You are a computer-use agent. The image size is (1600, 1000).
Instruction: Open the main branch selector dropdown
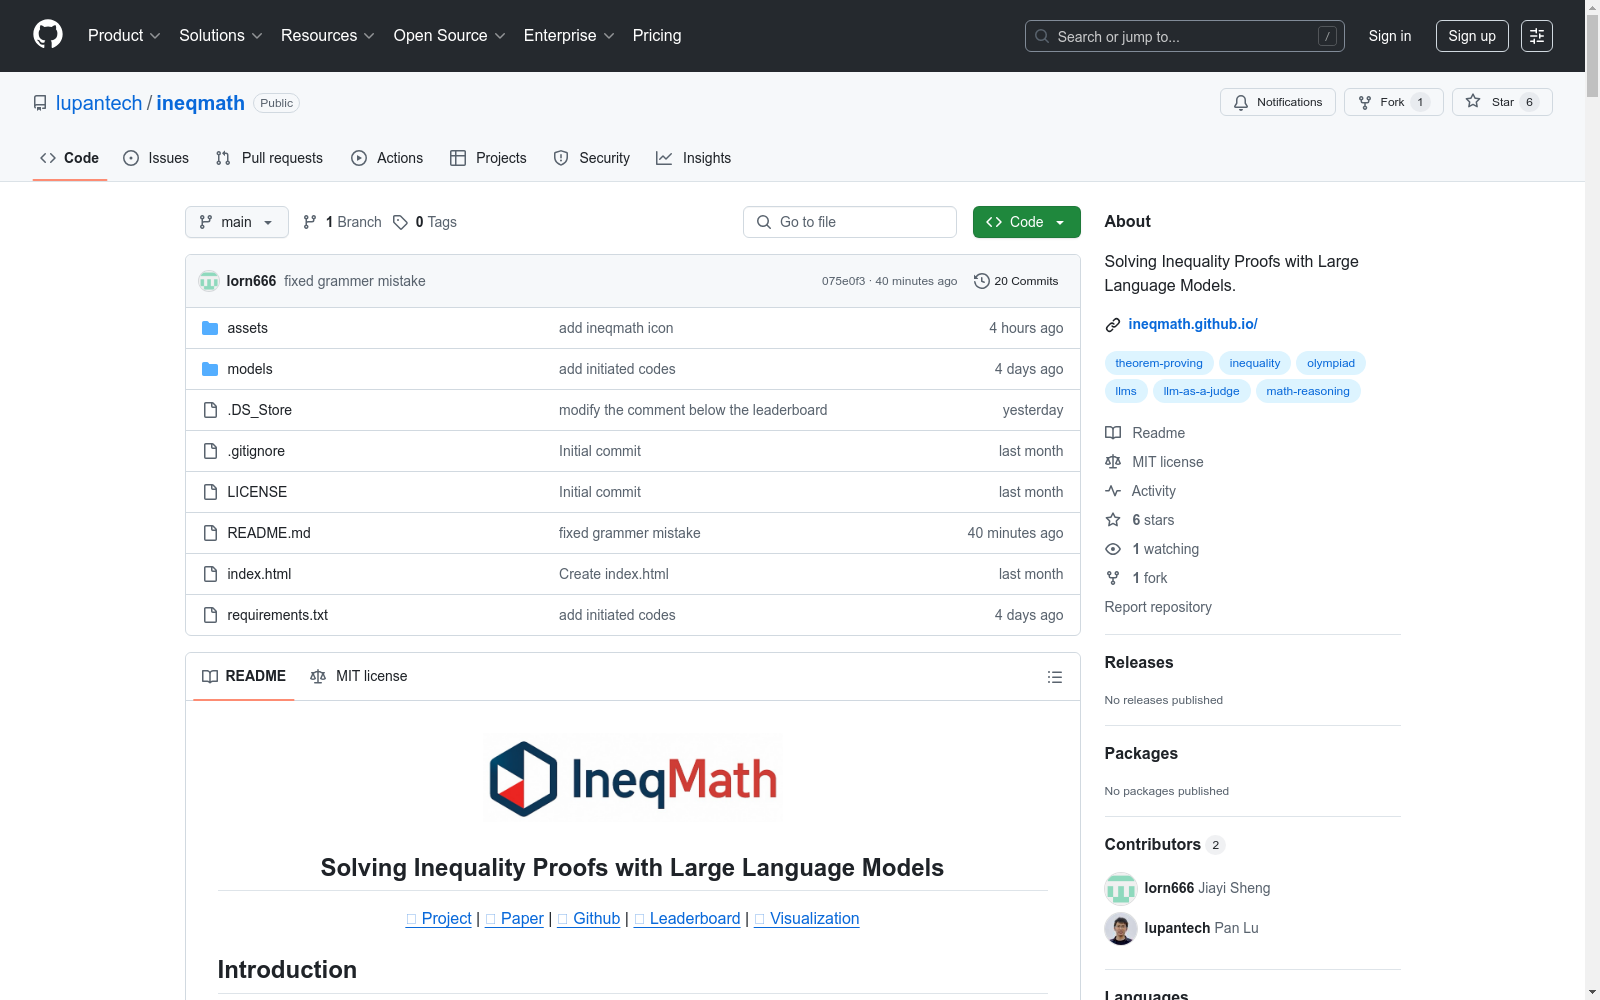tap(237, 222)
